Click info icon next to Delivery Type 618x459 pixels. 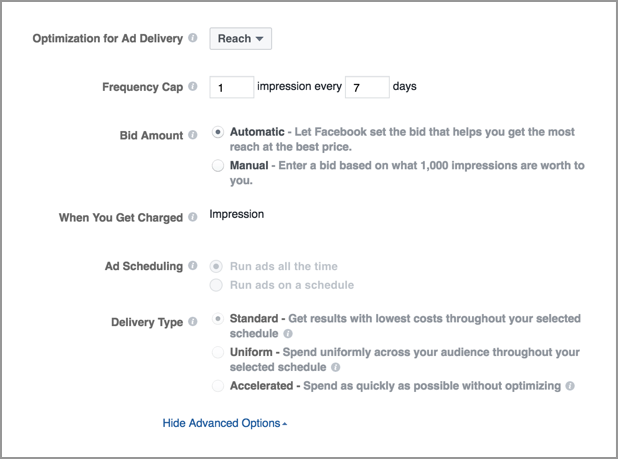pos(193,323)
